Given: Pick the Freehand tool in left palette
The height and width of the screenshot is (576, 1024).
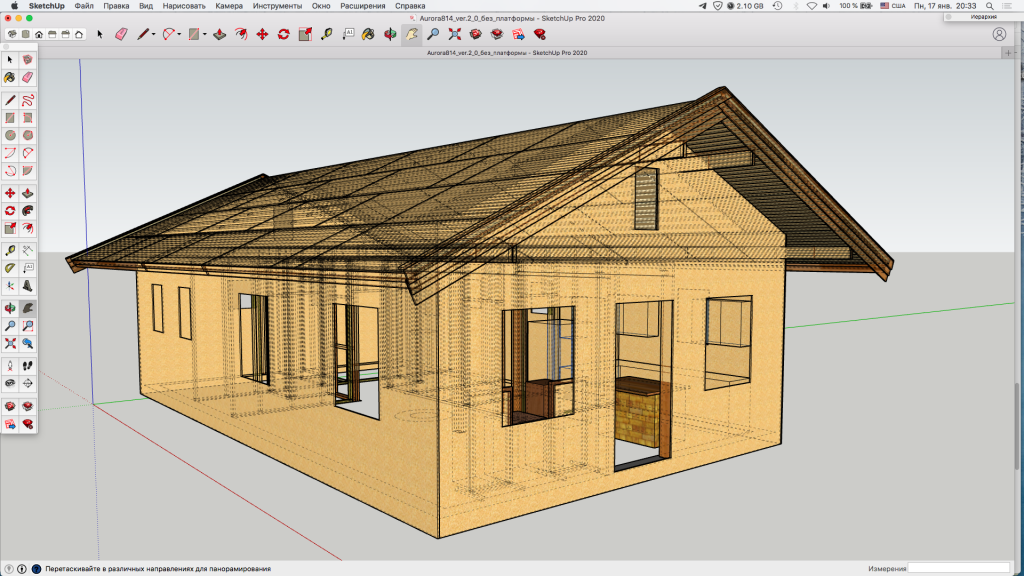Looking at the screenshot, I should pos(28,100).
